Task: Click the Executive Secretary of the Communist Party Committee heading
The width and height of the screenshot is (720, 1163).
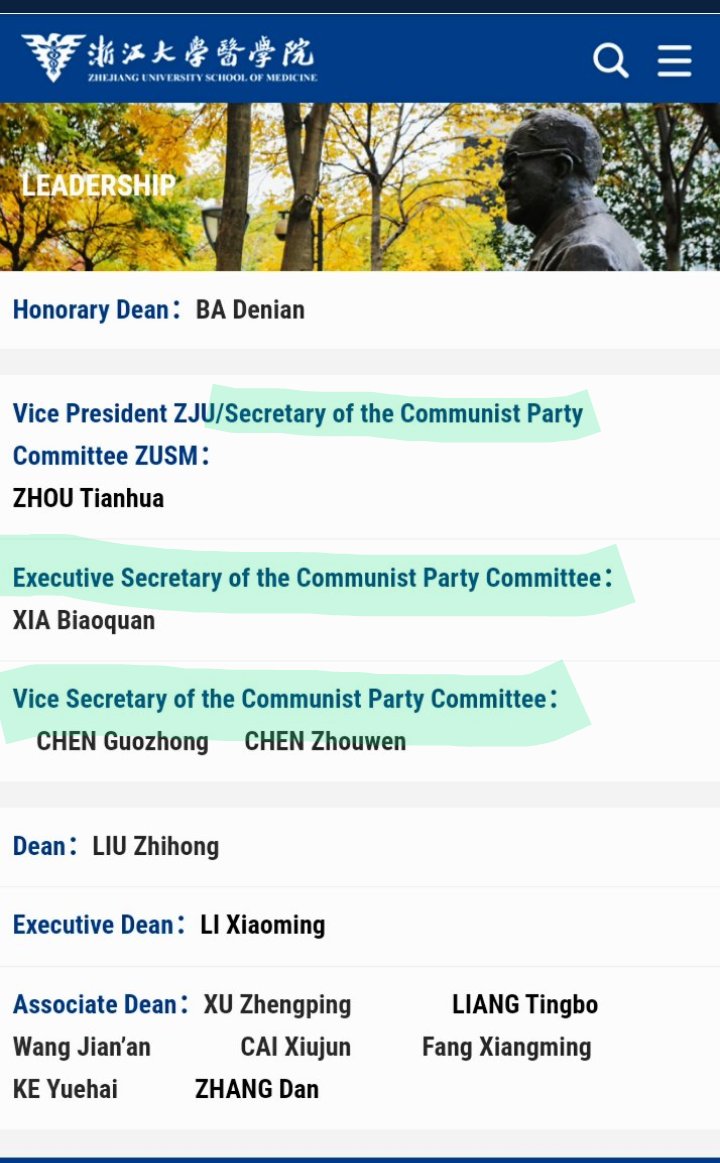Action: coord(312,578)
